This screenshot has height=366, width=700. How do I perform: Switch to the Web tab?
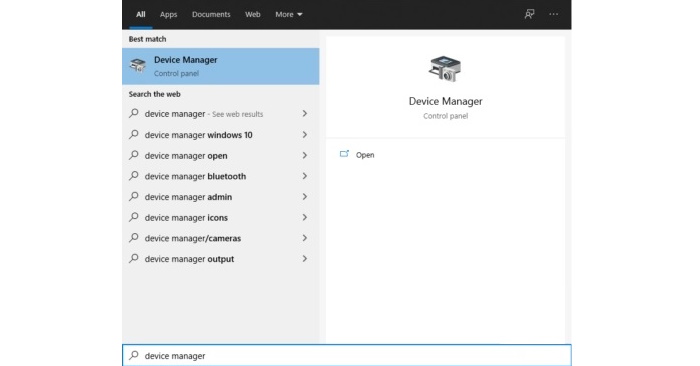click(x=253, y=14)
